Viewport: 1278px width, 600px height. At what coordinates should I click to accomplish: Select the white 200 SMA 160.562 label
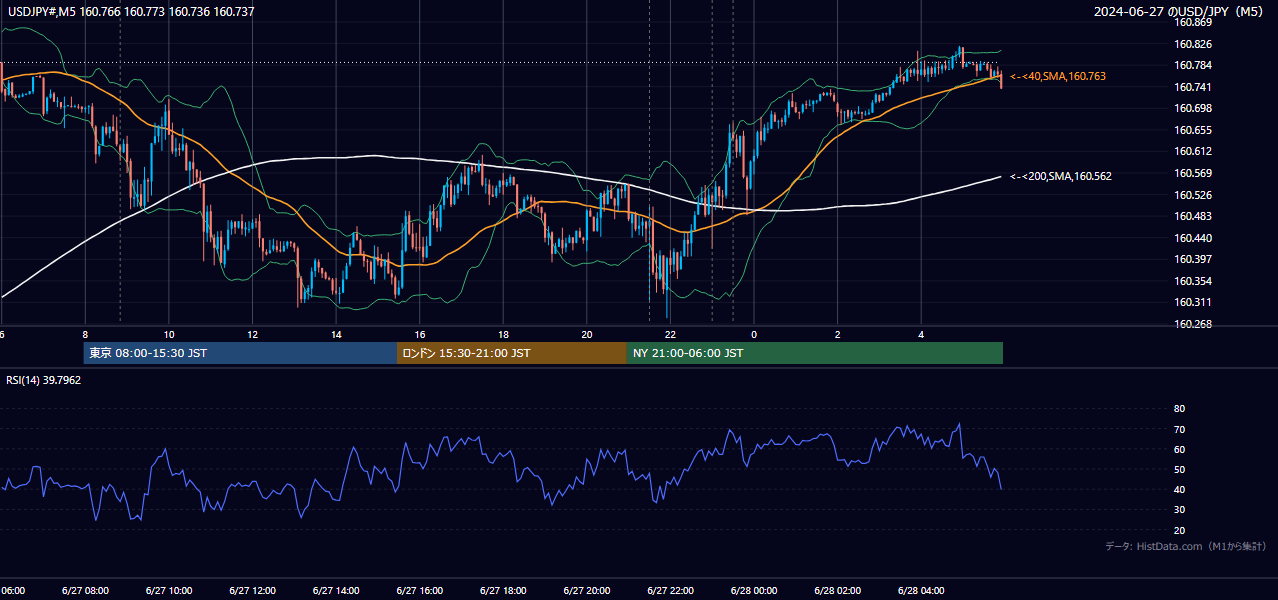coord(1061,176)
